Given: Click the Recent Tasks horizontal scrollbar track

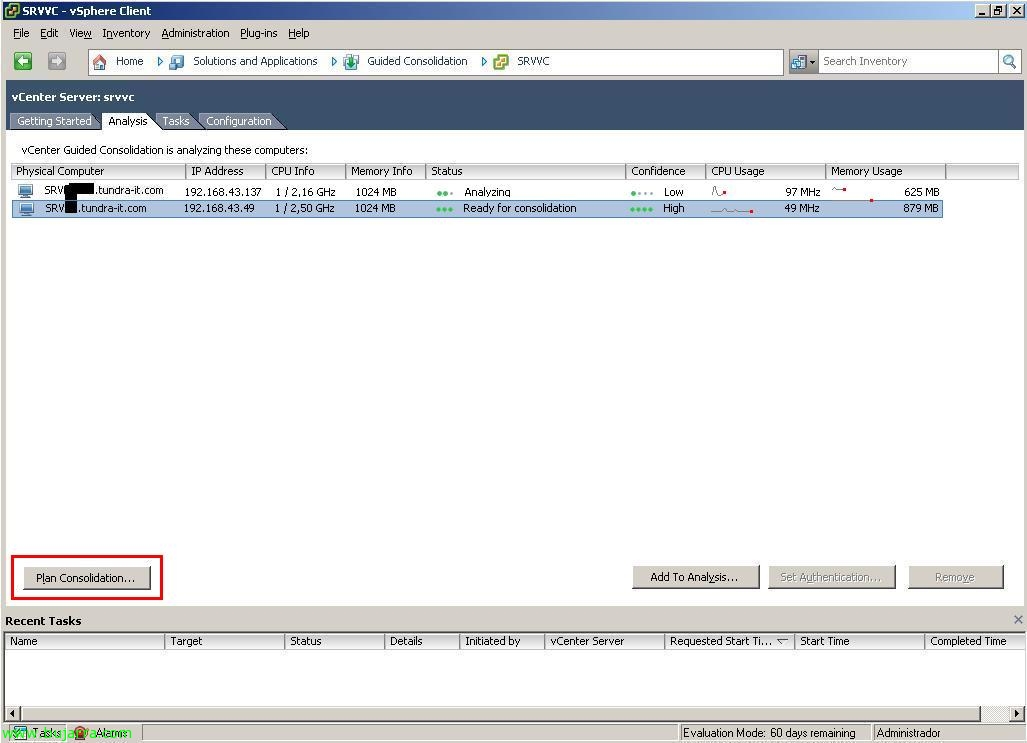Looking at the screenshot, I should (500, 713).
